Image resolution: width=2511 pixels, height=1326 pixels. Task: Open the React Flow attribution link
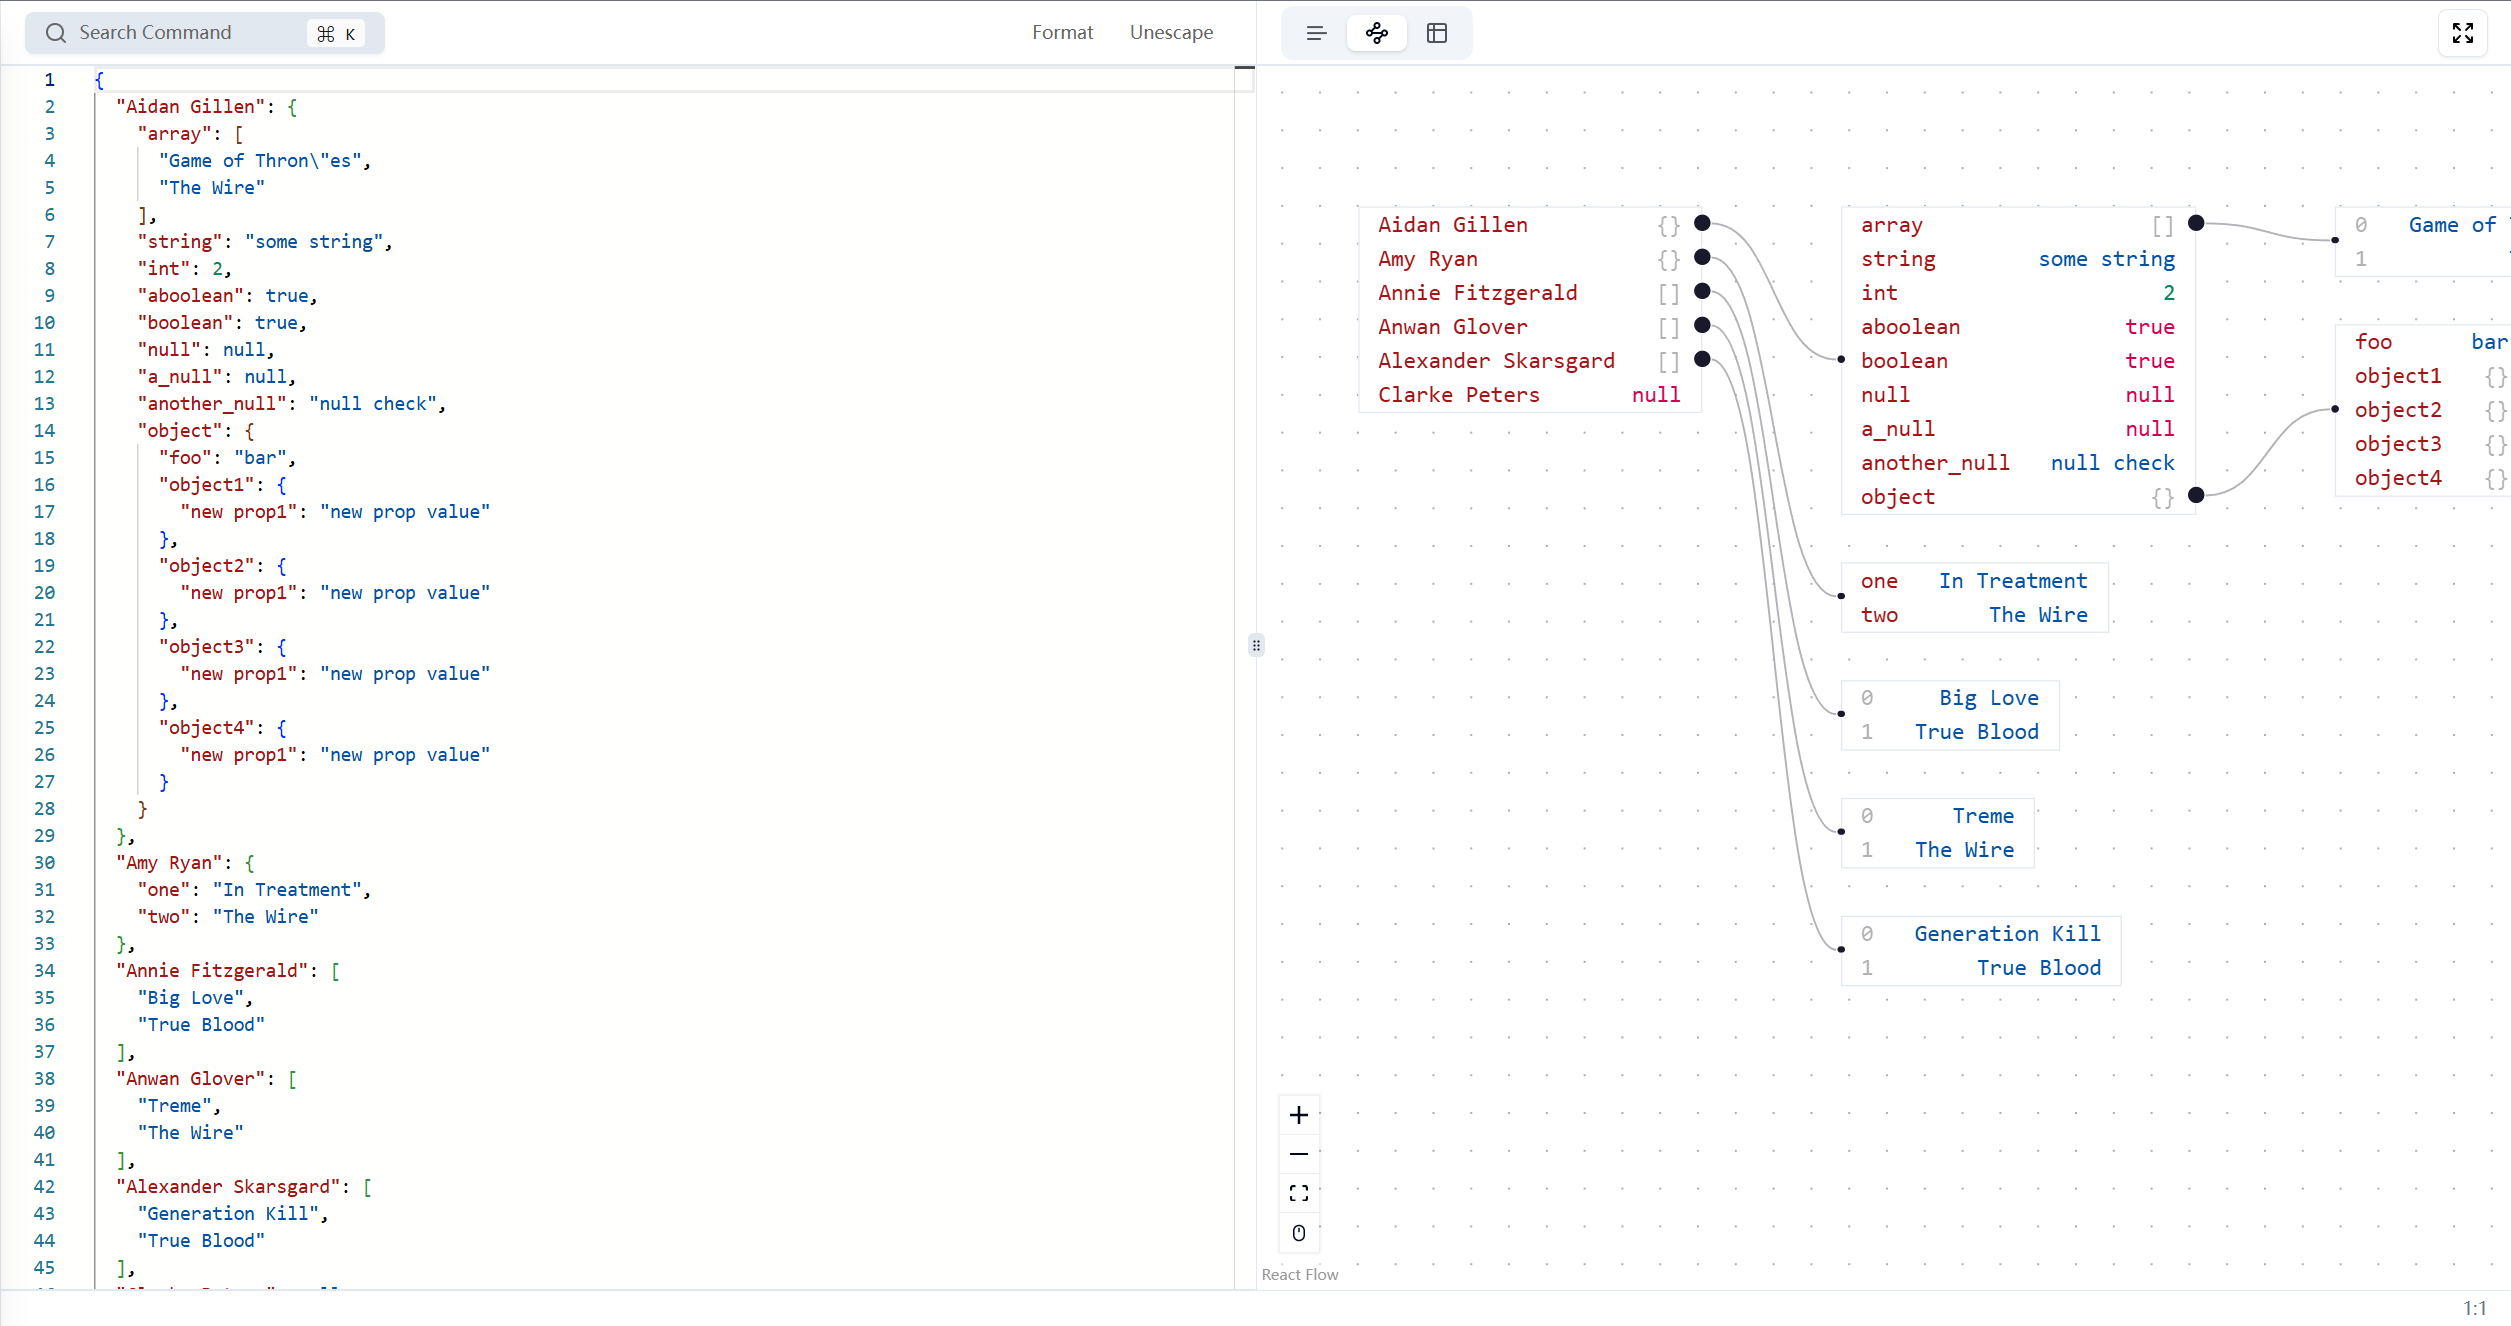(x=1299, y=1274)
